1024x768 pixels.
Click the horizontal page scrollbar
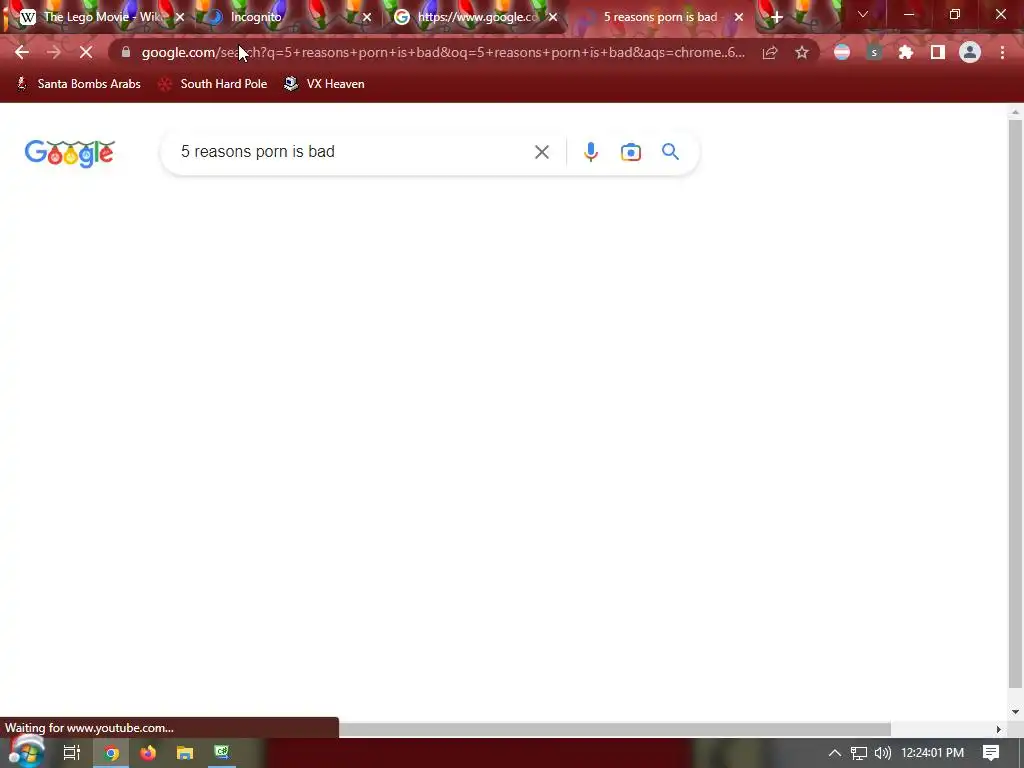[614, 729]
